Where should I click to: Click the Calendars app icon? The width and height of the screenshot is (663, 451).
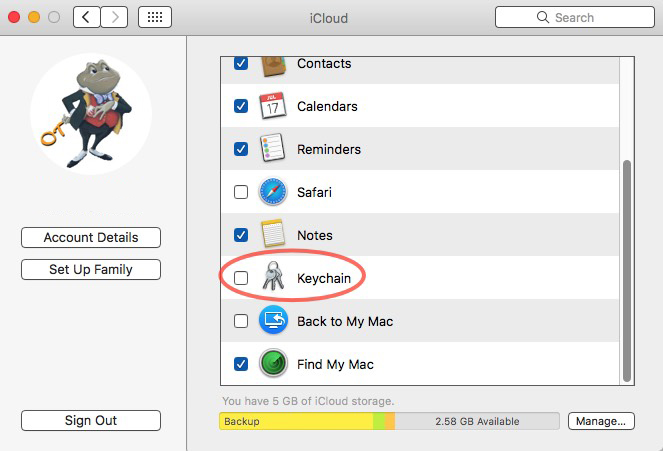273,106
